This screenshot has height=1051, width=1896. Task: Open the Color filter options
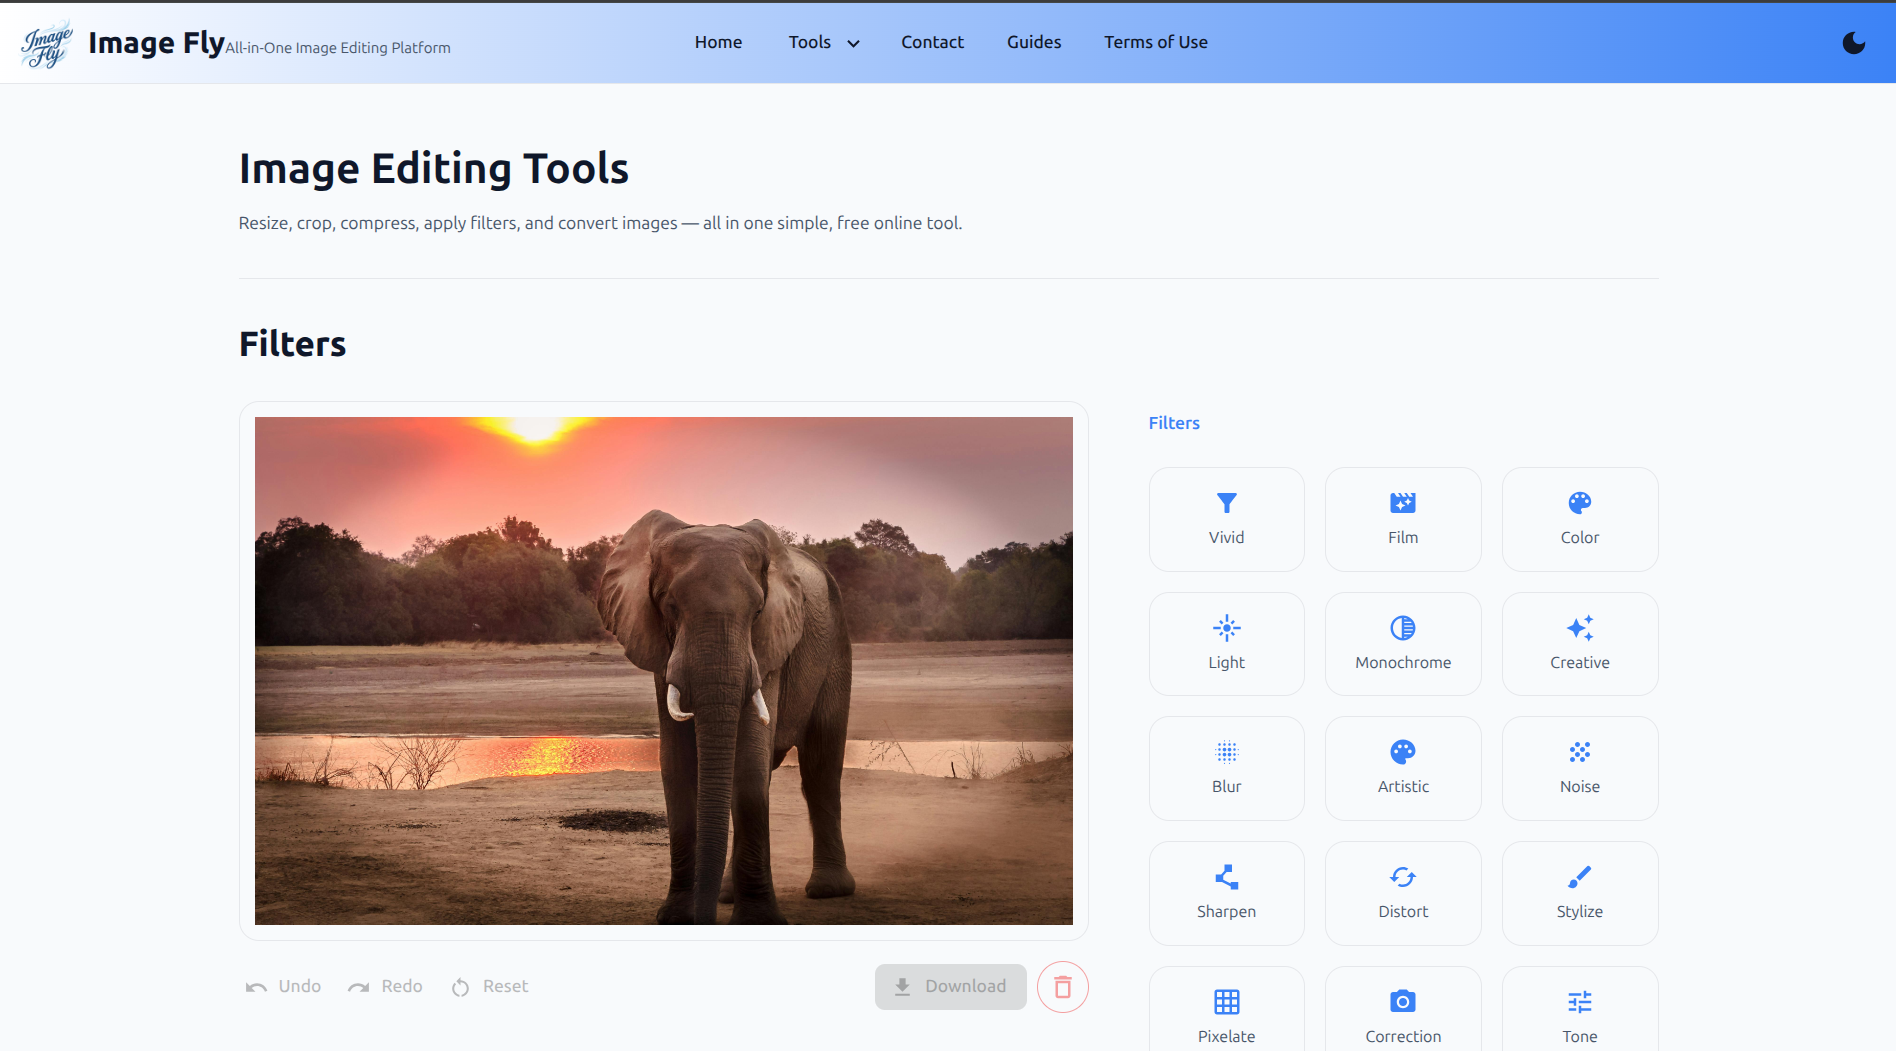point(1579,519)
